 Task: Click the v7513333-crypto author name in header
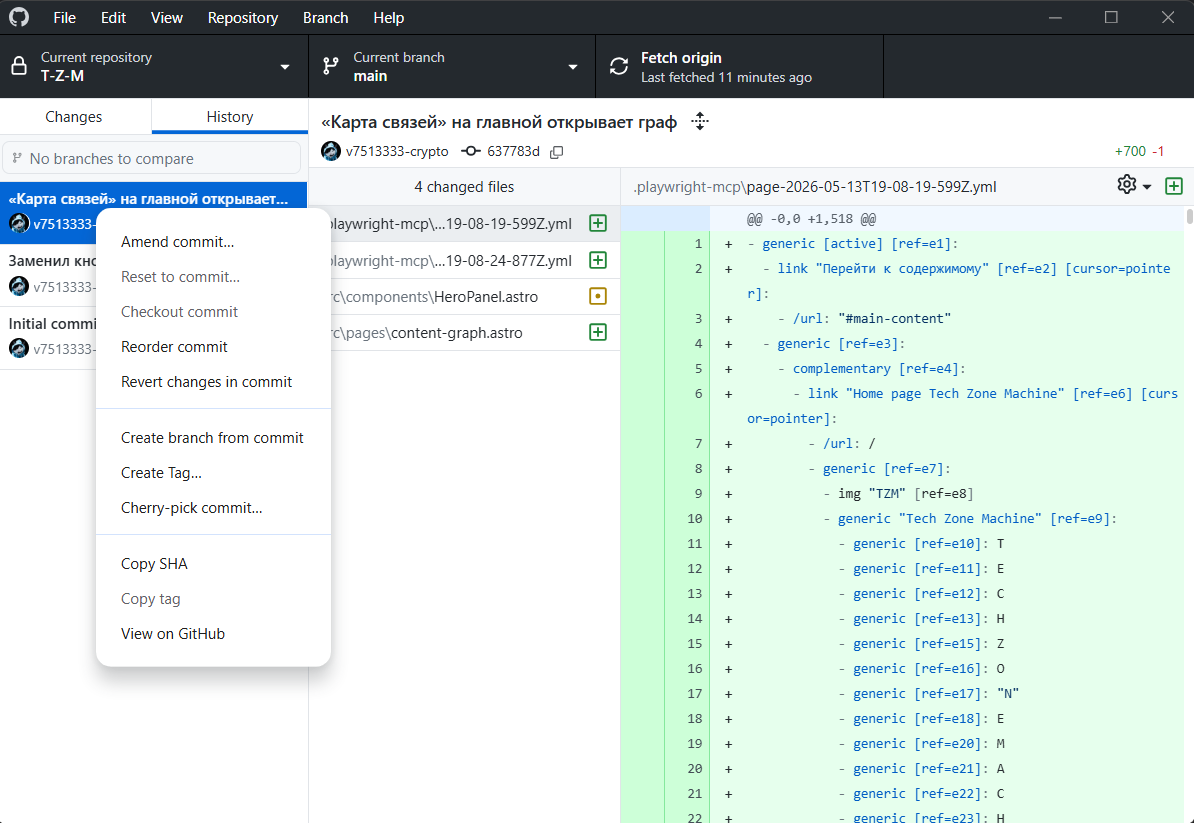tap(397, 152)
